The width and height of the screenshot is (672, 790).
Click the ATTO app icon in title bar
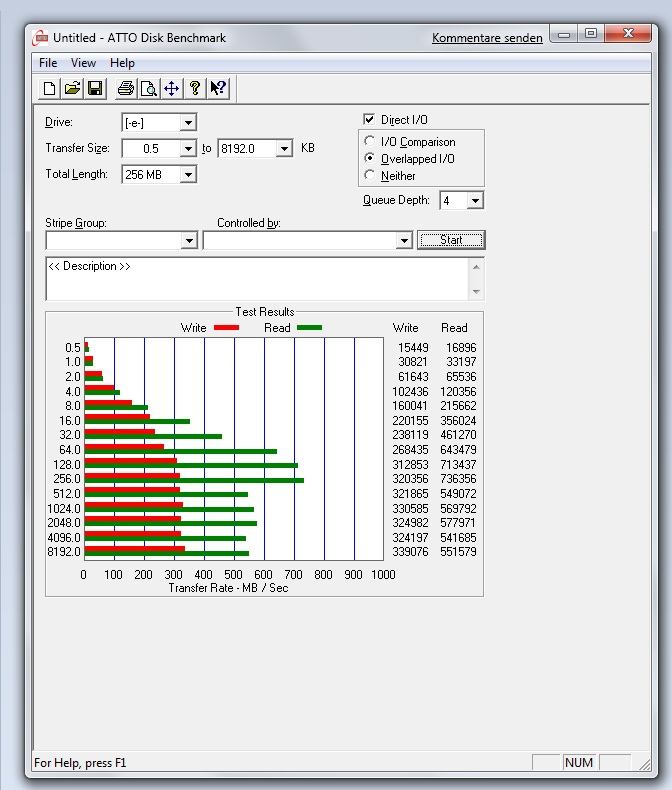coord(40,38)
